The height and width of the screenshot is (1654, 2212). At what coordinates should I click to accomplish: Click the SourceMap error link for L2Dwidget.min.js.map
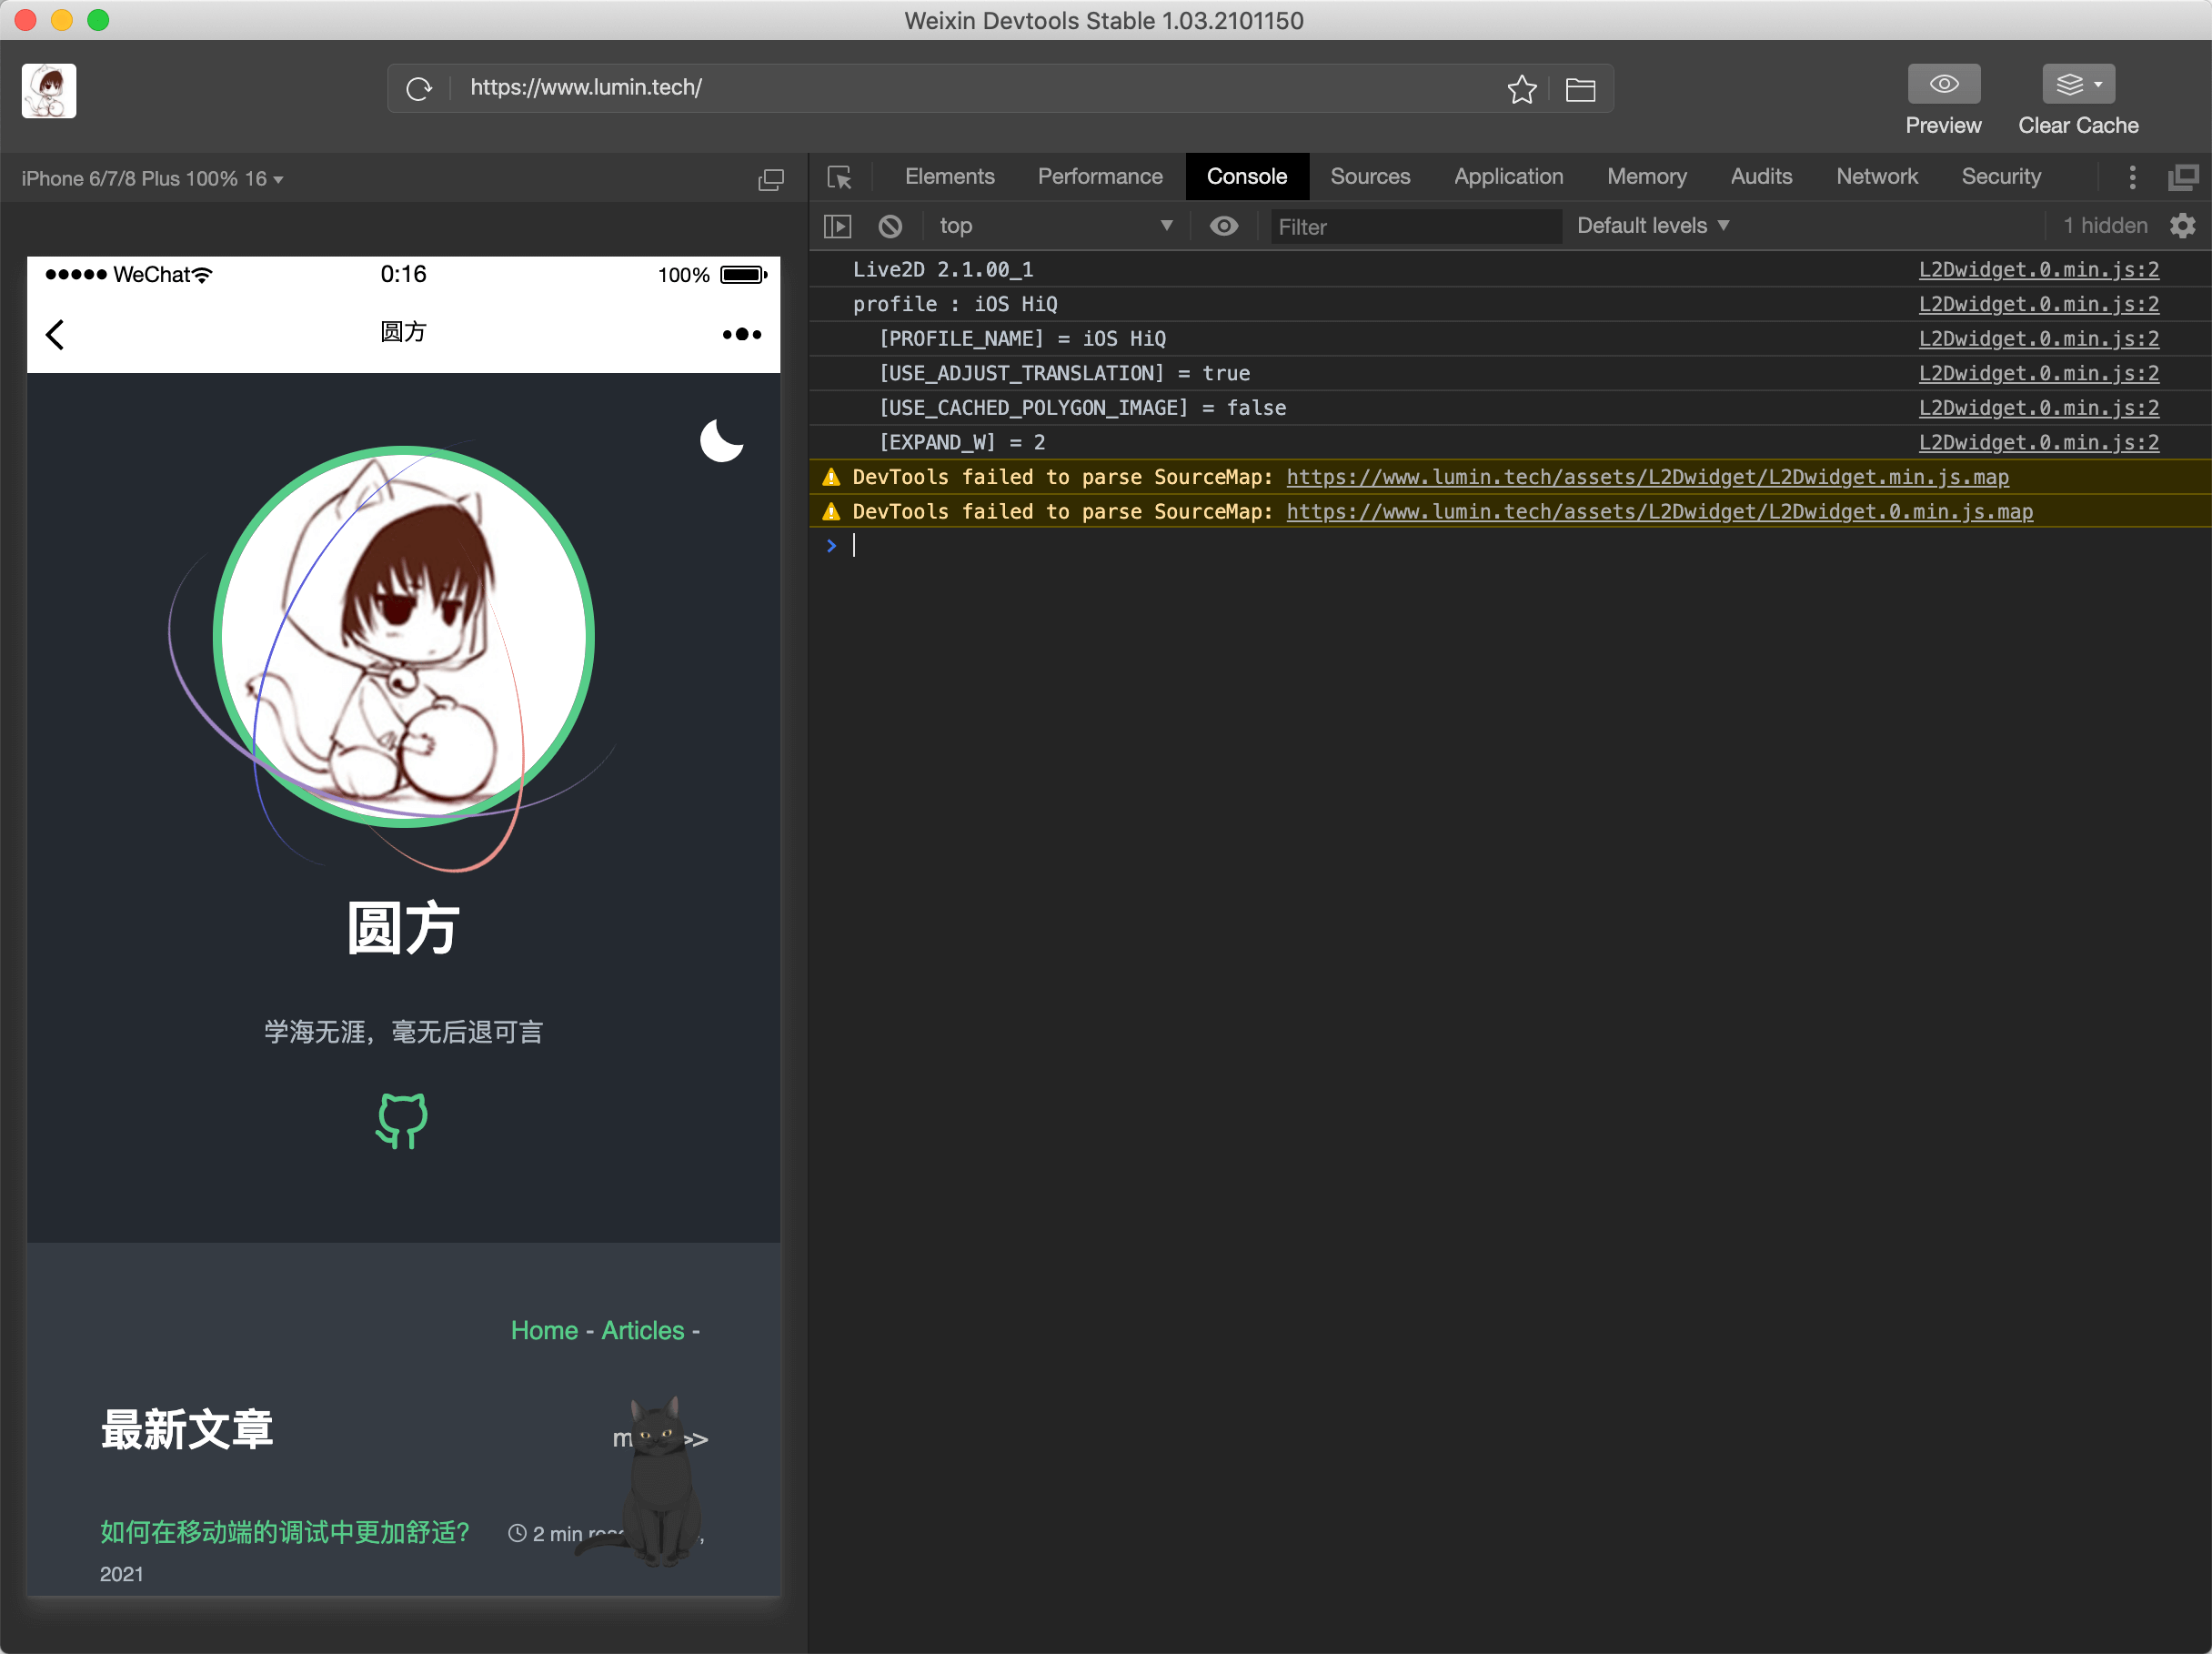click(1650, 476)
